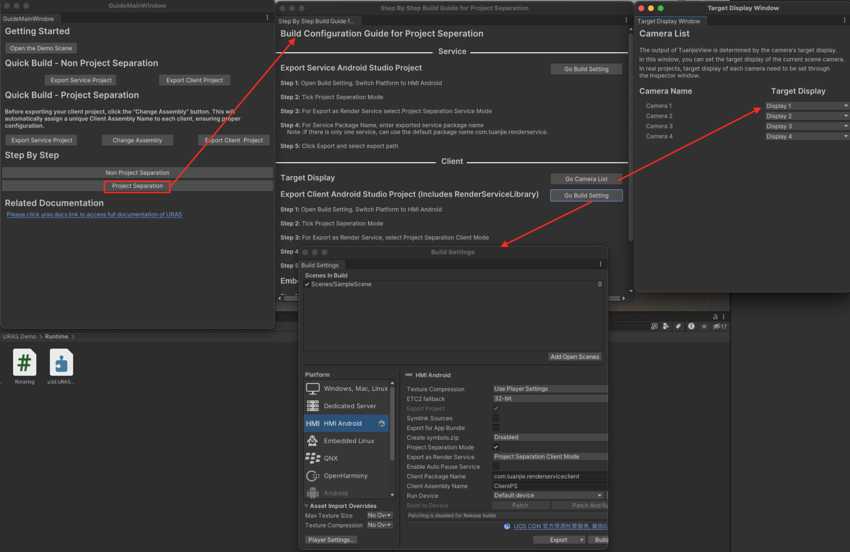850x552 pixels.
Task: Open the ETC2 fallback 32-bit dropdown
Action: point(550,399)
